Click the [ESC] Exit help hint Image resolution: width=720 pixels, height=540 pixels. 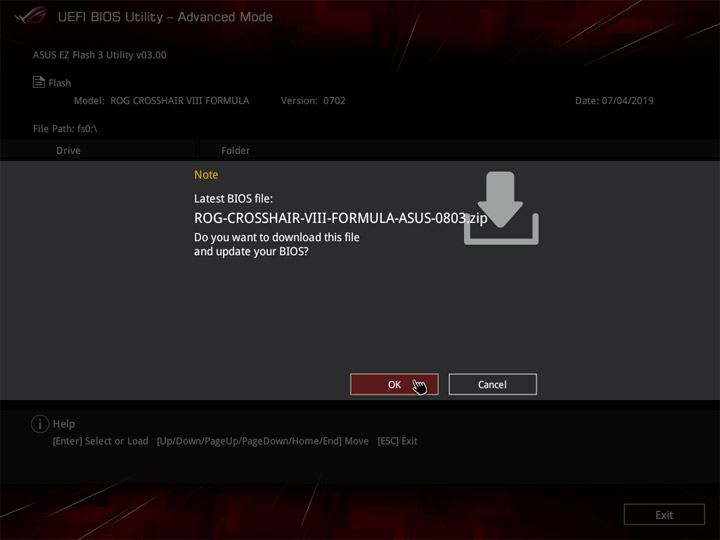coord(397,441)
